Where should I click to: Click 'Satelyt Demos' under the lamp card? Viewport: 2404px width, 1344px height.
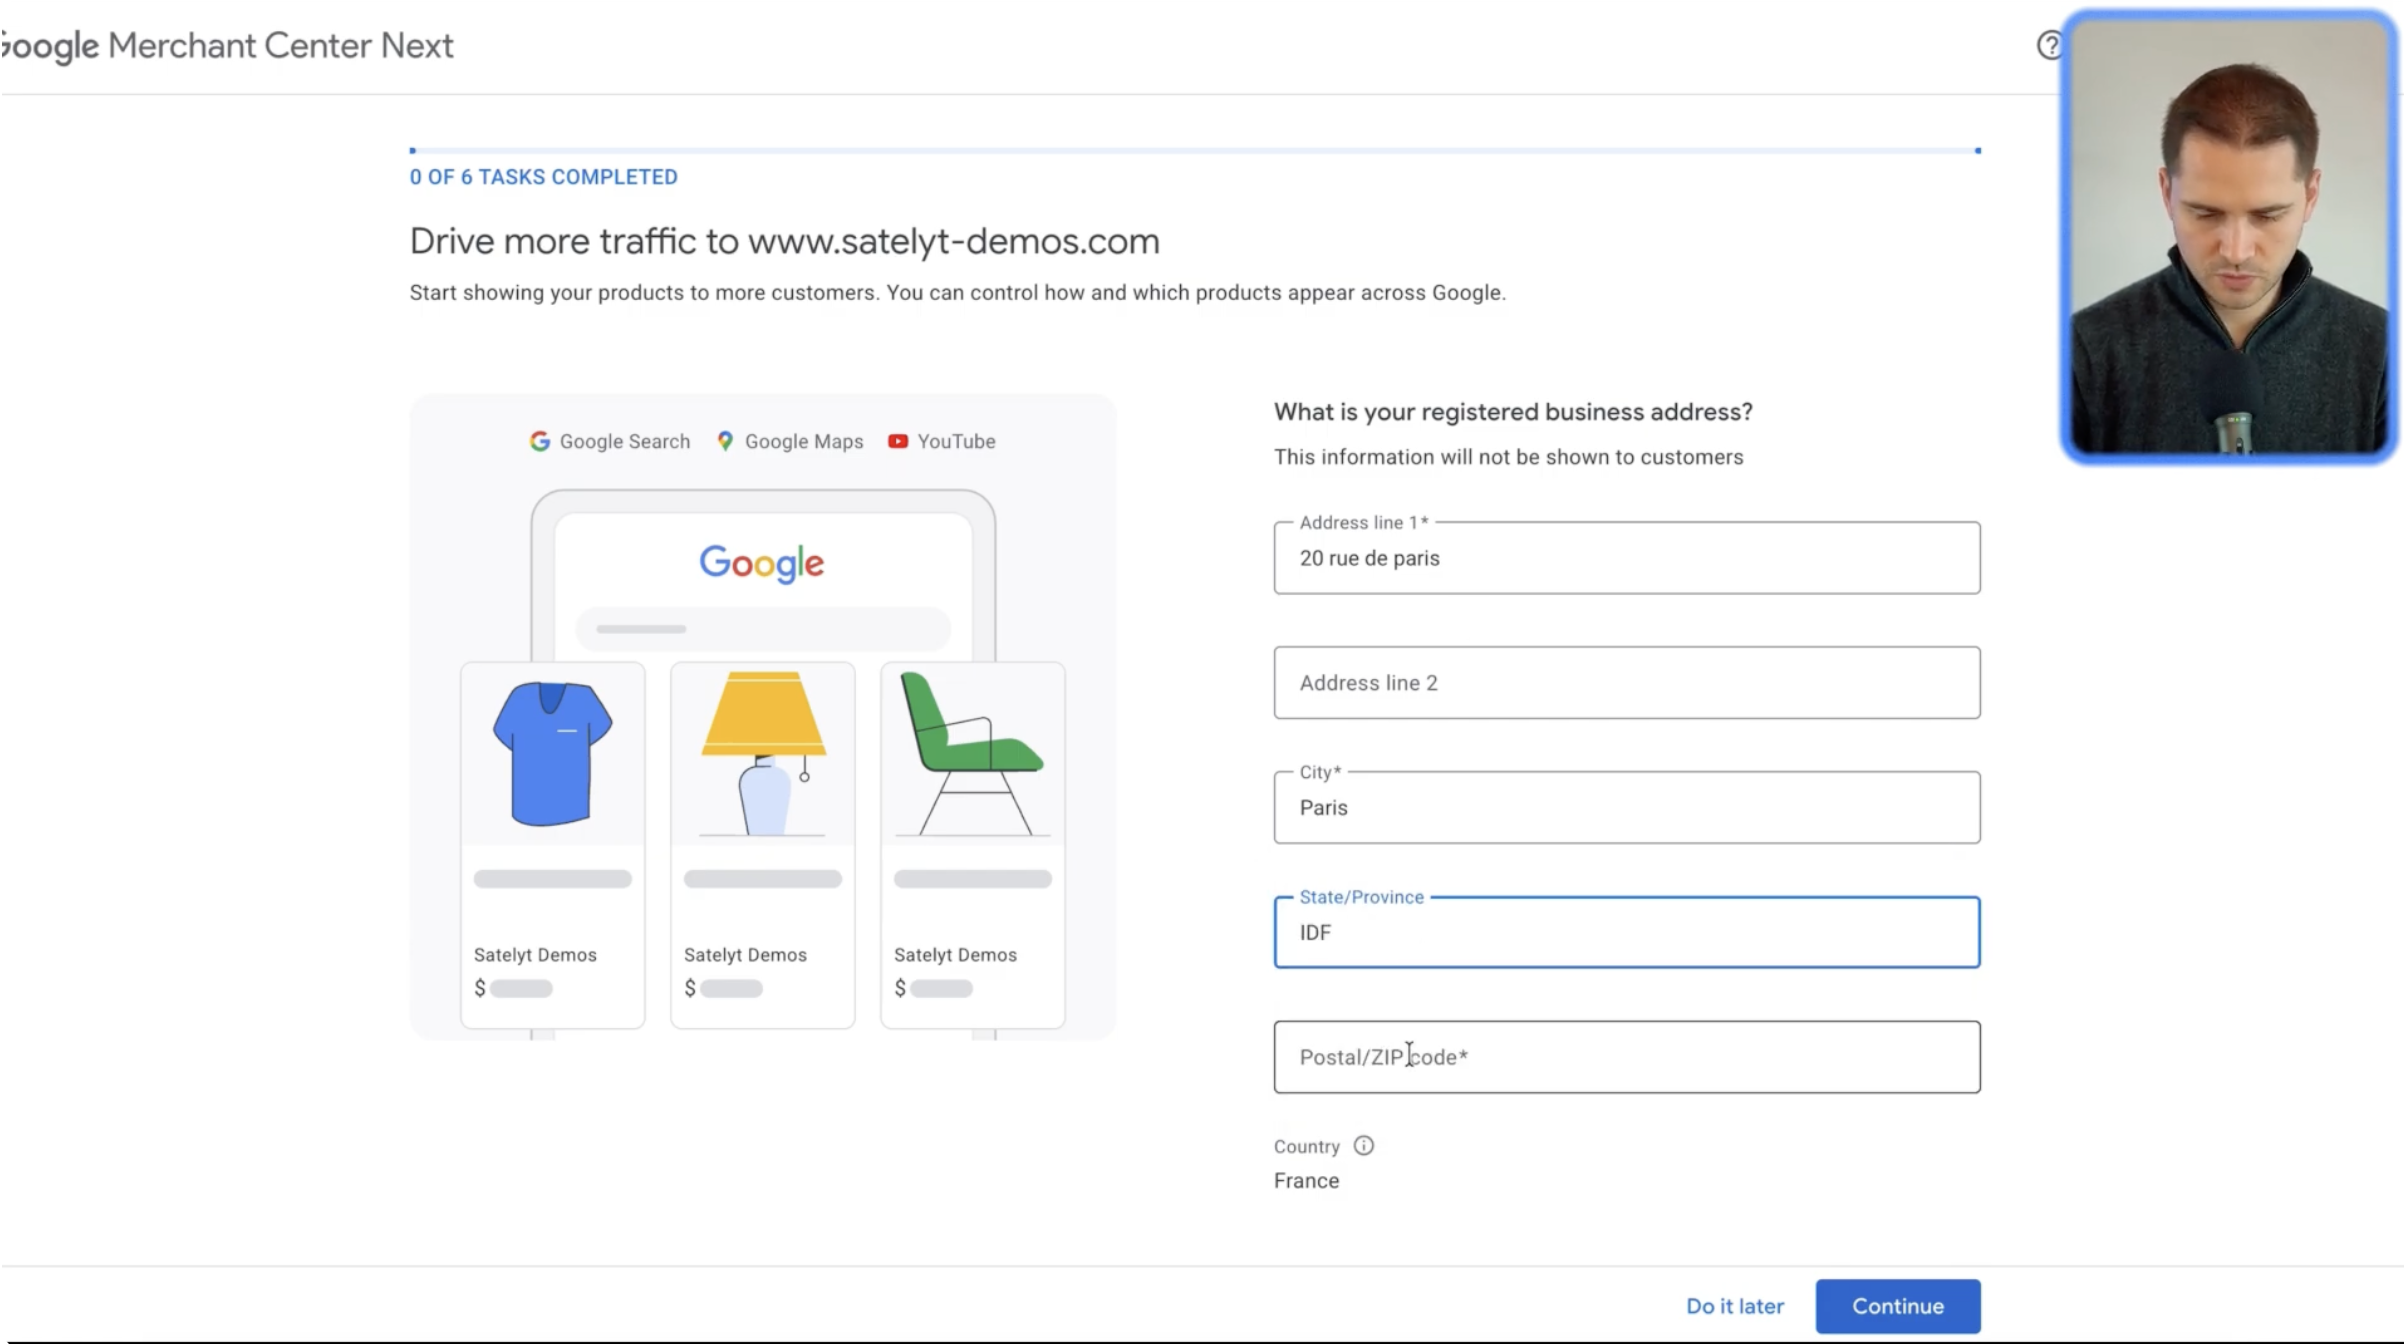pyautogui.click(x=745, y=955)
